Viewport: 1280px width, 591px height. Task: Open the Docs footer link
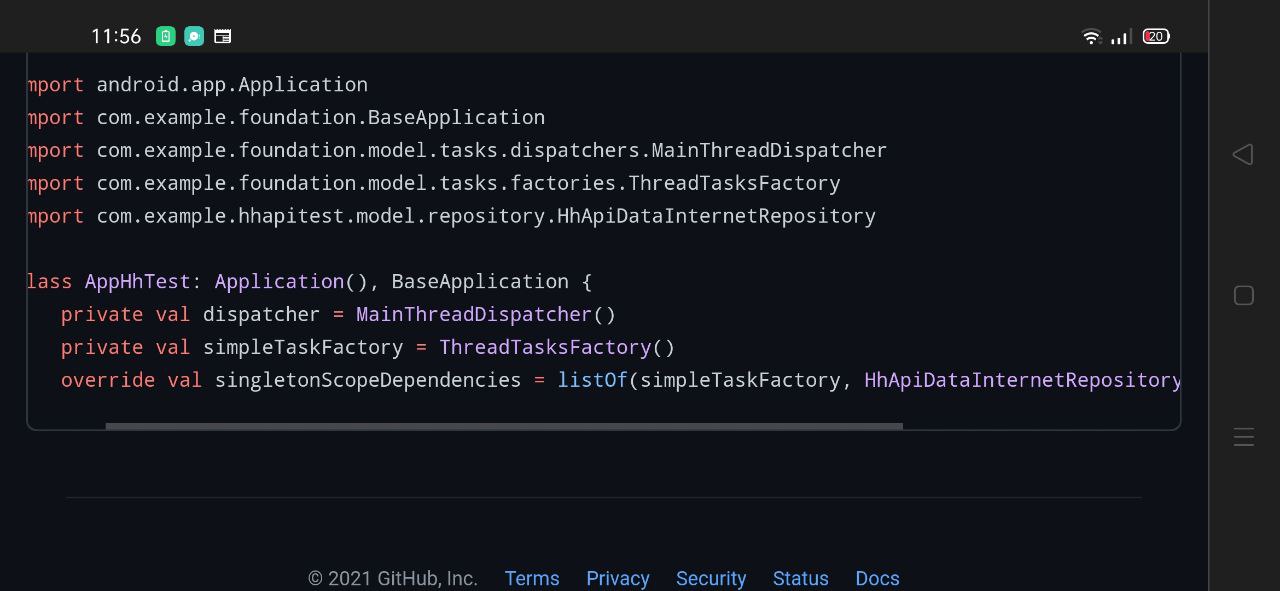point(878,578)
